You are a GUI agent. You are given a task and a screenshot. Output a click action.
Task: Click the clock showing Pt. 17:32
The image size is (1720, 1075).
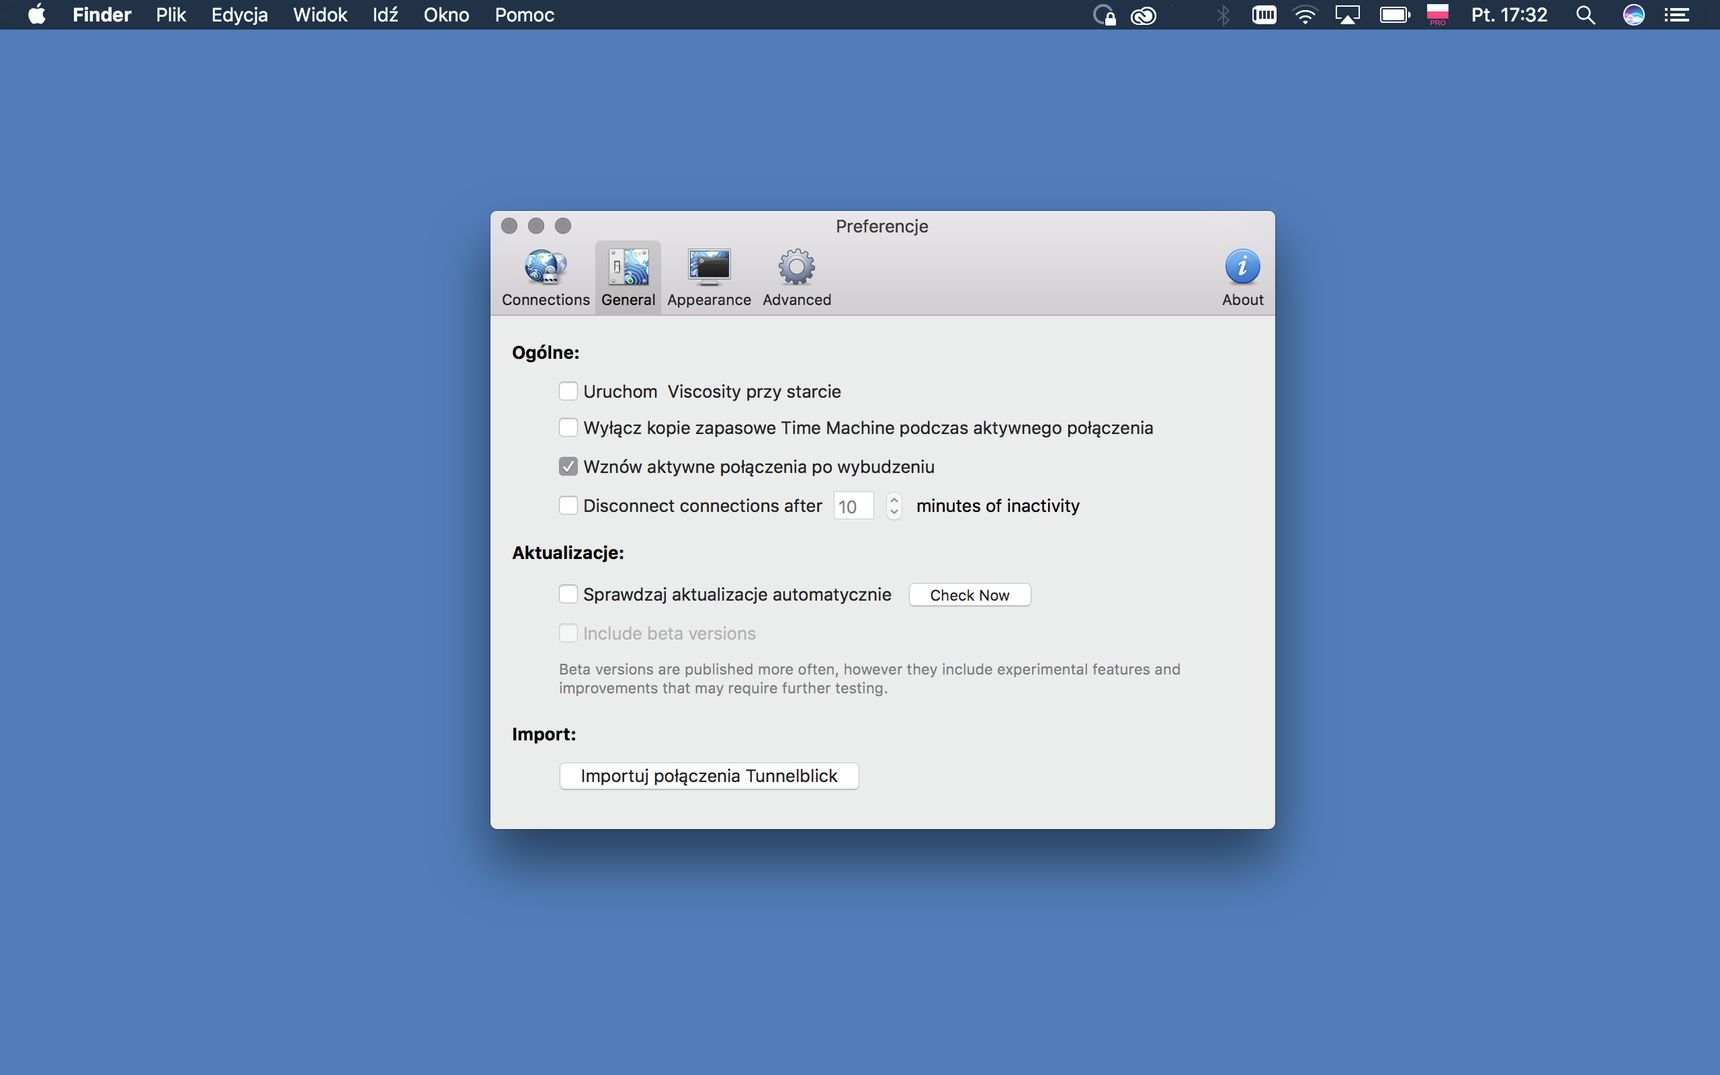(x=1509, y=15)
